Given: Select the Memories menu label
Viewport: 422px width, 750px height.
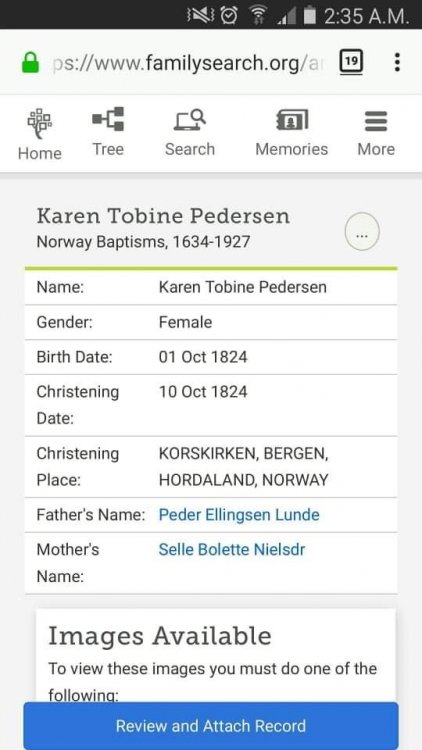Looking at the screenshot, I should tap(292, 149).
